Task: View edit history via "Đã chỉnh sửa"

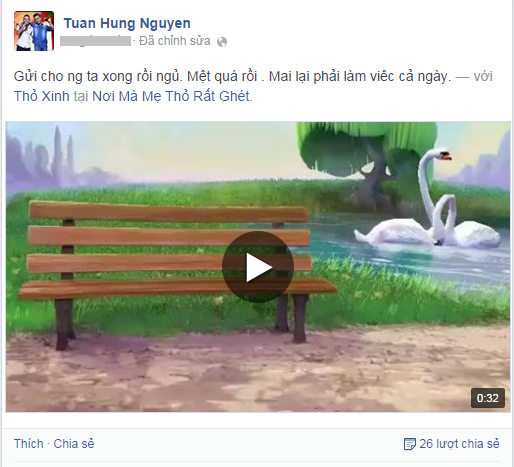Action: [175, 41]
